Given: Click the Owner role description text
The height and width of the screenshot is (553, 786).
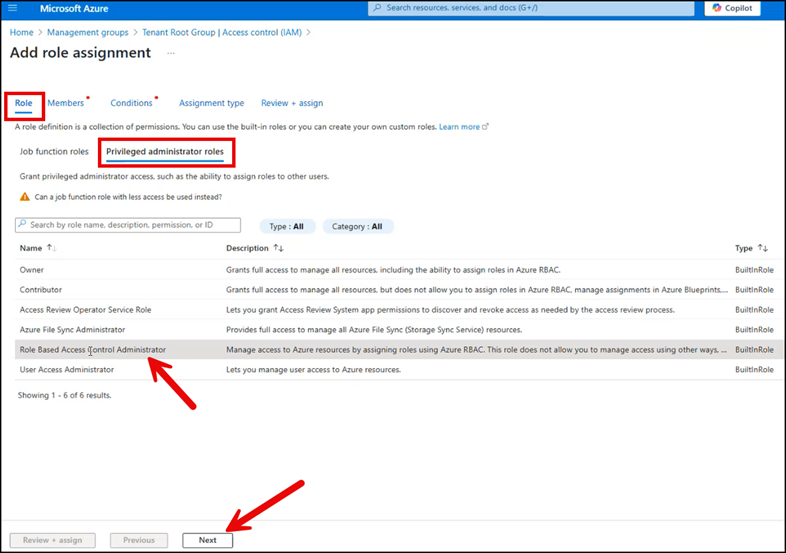Looking at the screenshot, I should pyautogui.click(x=393, y=270).
